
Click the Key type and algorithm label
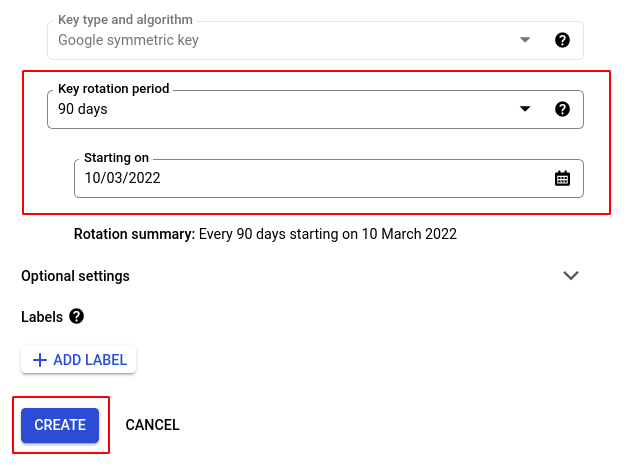pyautogui.click(x=125, y=20)
